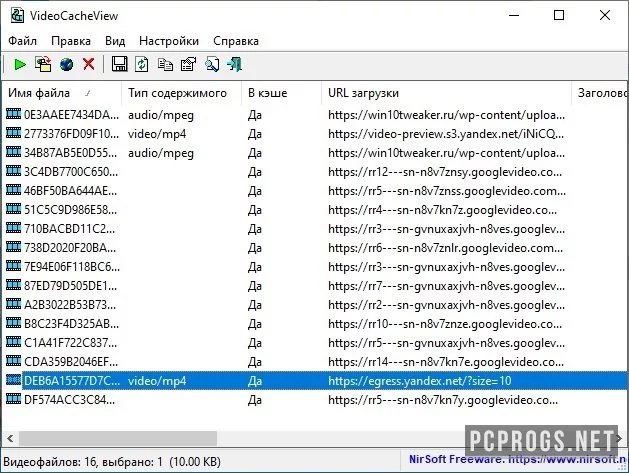Screen dimensions: 629x473
Task: Click the horizontal scrollbar thumb
Action: coord(118,438)
